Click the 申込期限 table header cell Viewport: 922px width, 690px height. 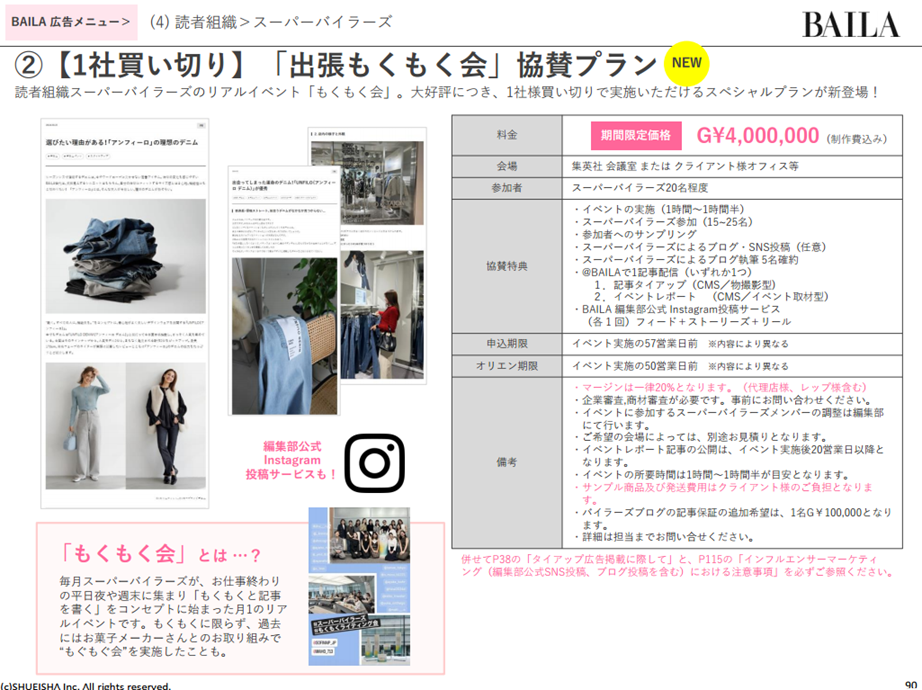tap(507, 344)
